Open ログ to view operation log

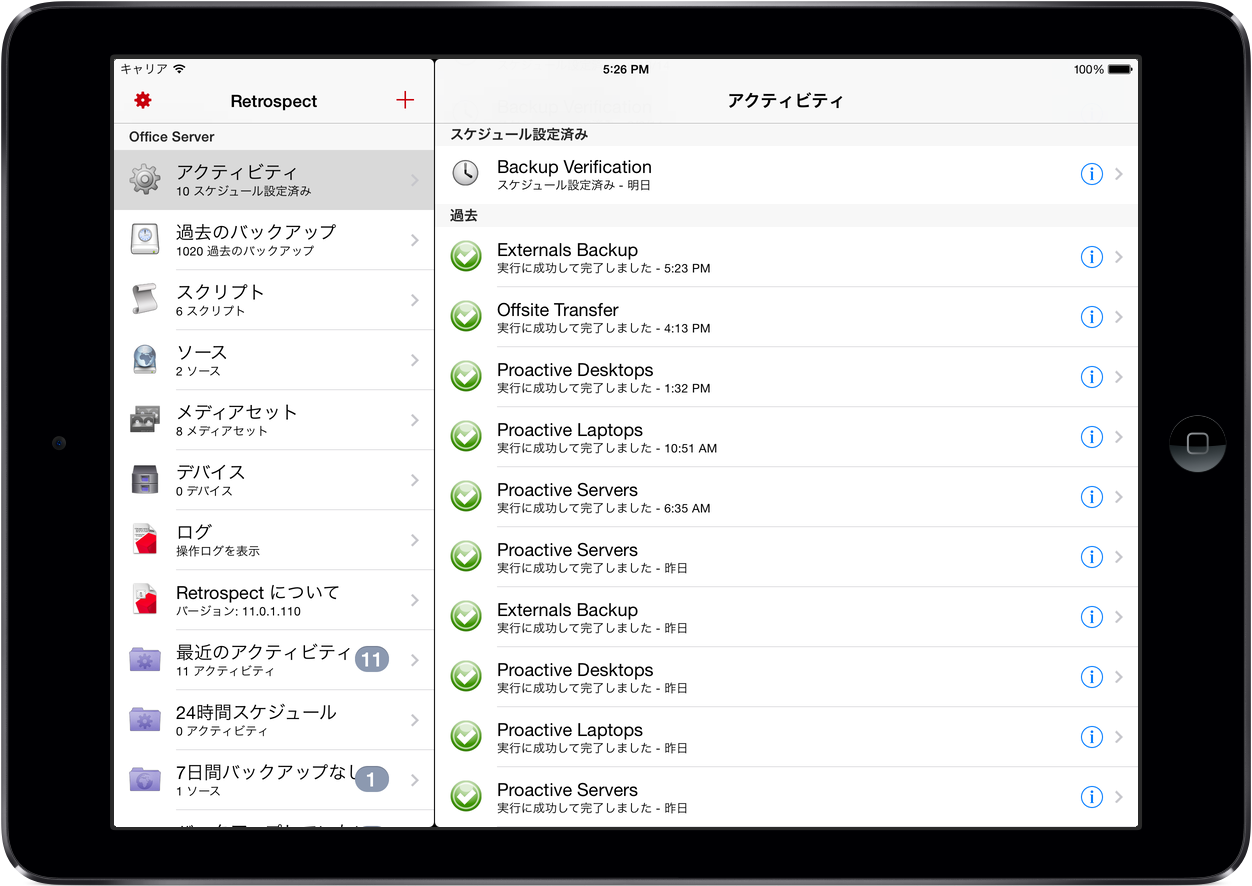coord(274,540)
